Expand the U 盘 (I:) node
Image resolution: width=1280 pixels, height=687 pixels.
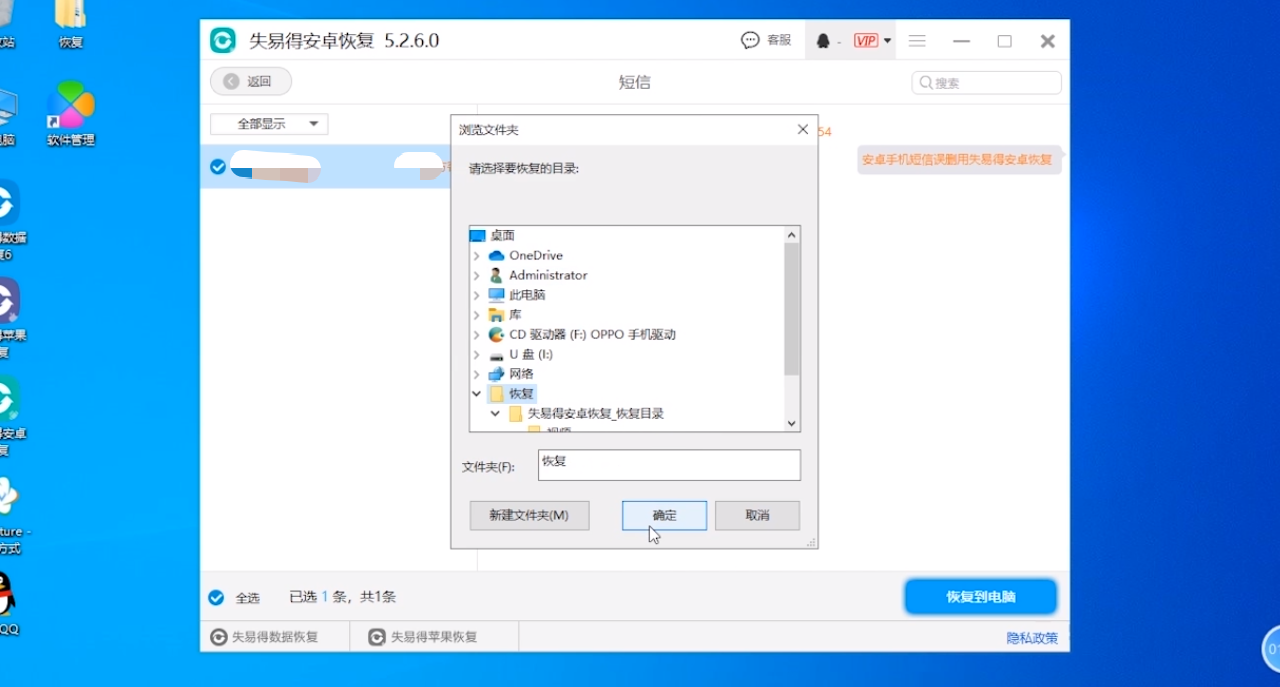point(476,354)
